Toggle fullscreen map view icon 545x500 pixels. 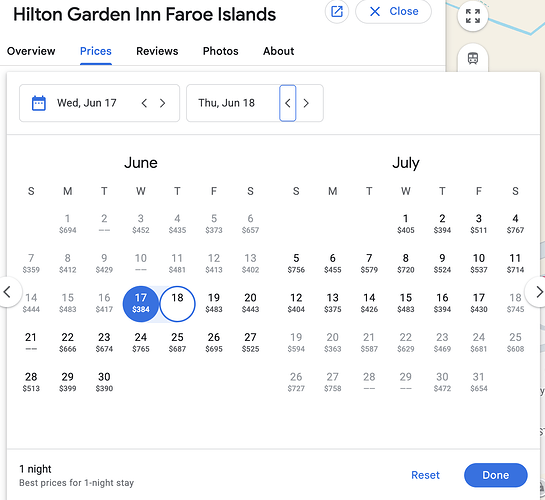[473, 16]
